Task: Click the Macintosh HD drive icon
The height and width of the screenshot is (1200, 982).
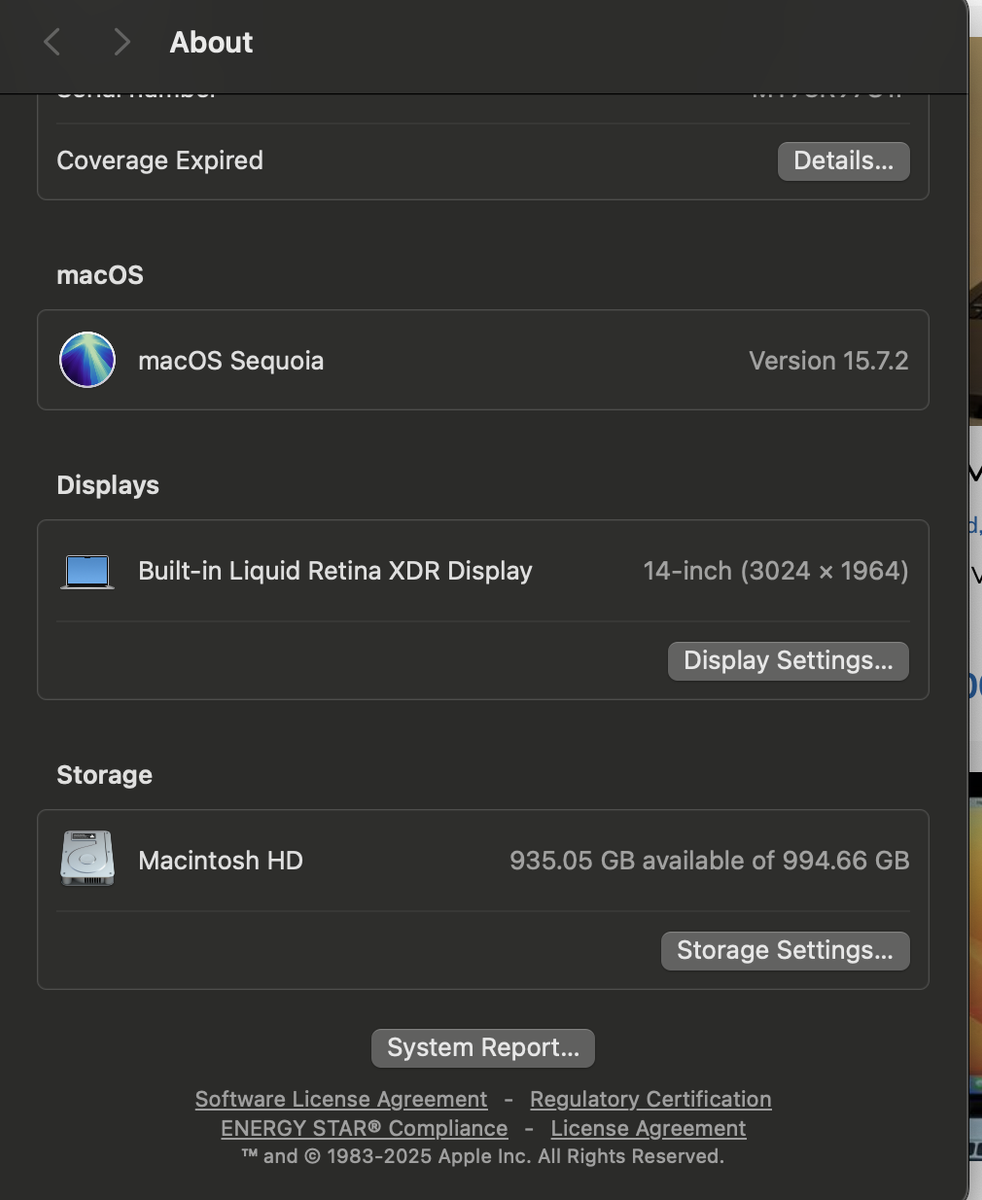Action: point(87,859)
